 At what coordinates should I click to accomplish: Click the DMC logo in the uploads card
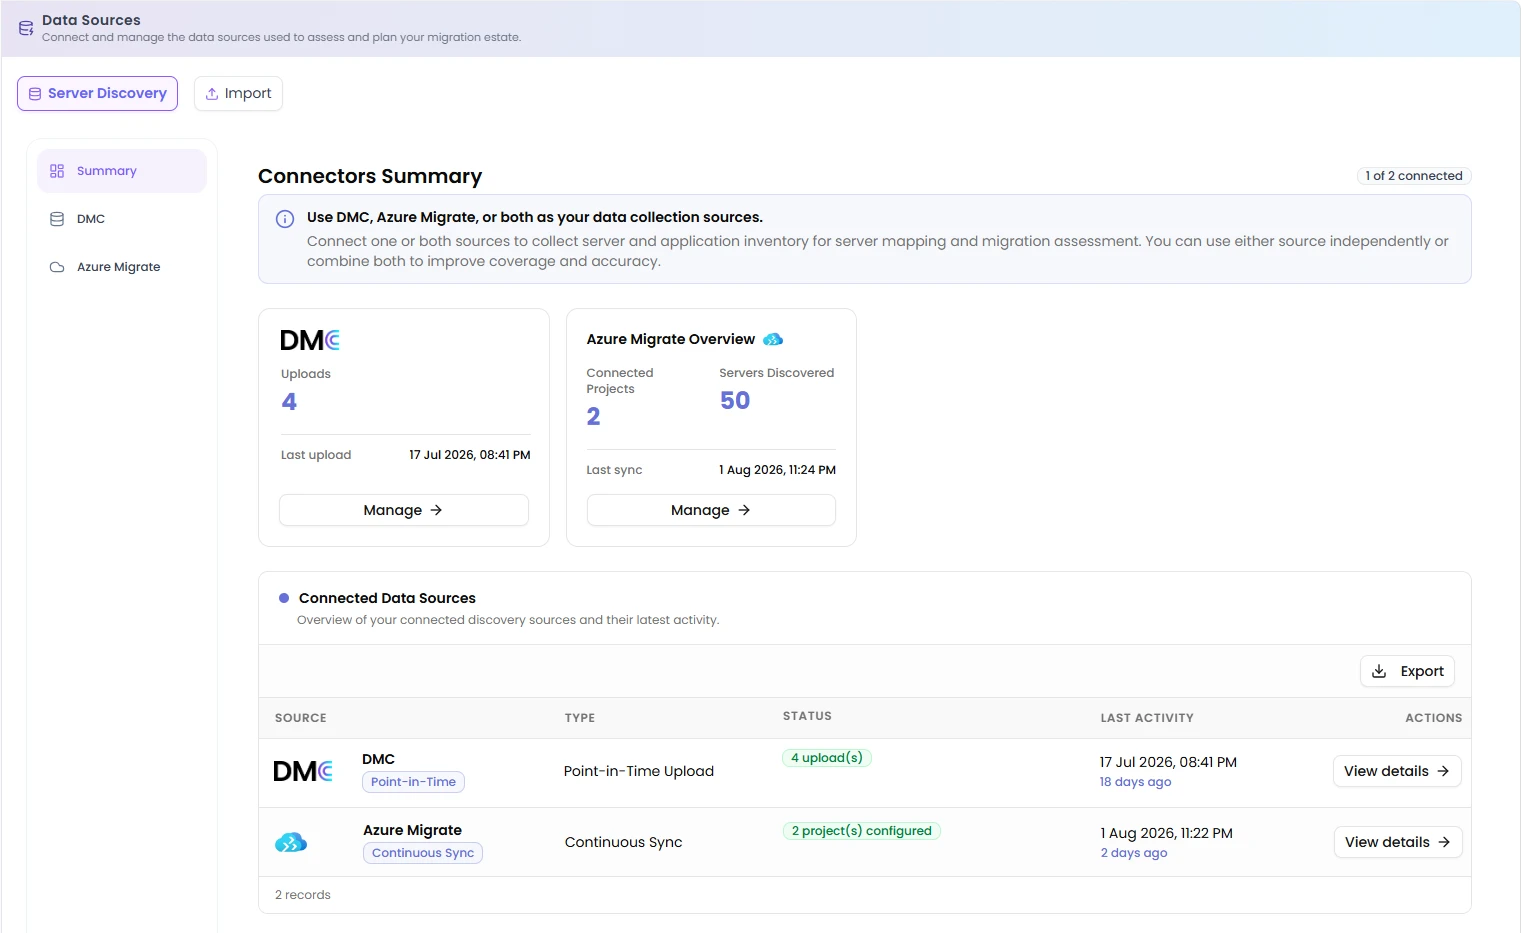click(x=310, y=340)
